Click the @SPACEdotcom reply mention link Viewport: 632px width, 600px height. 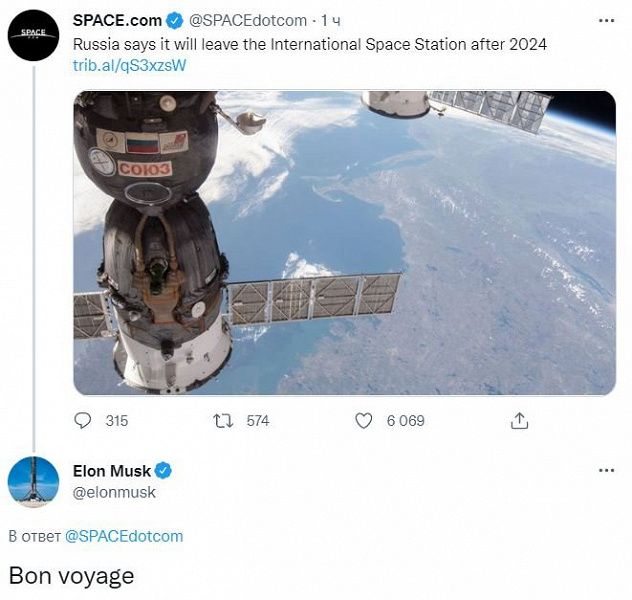pyautogui.click(x=124, y=536)
